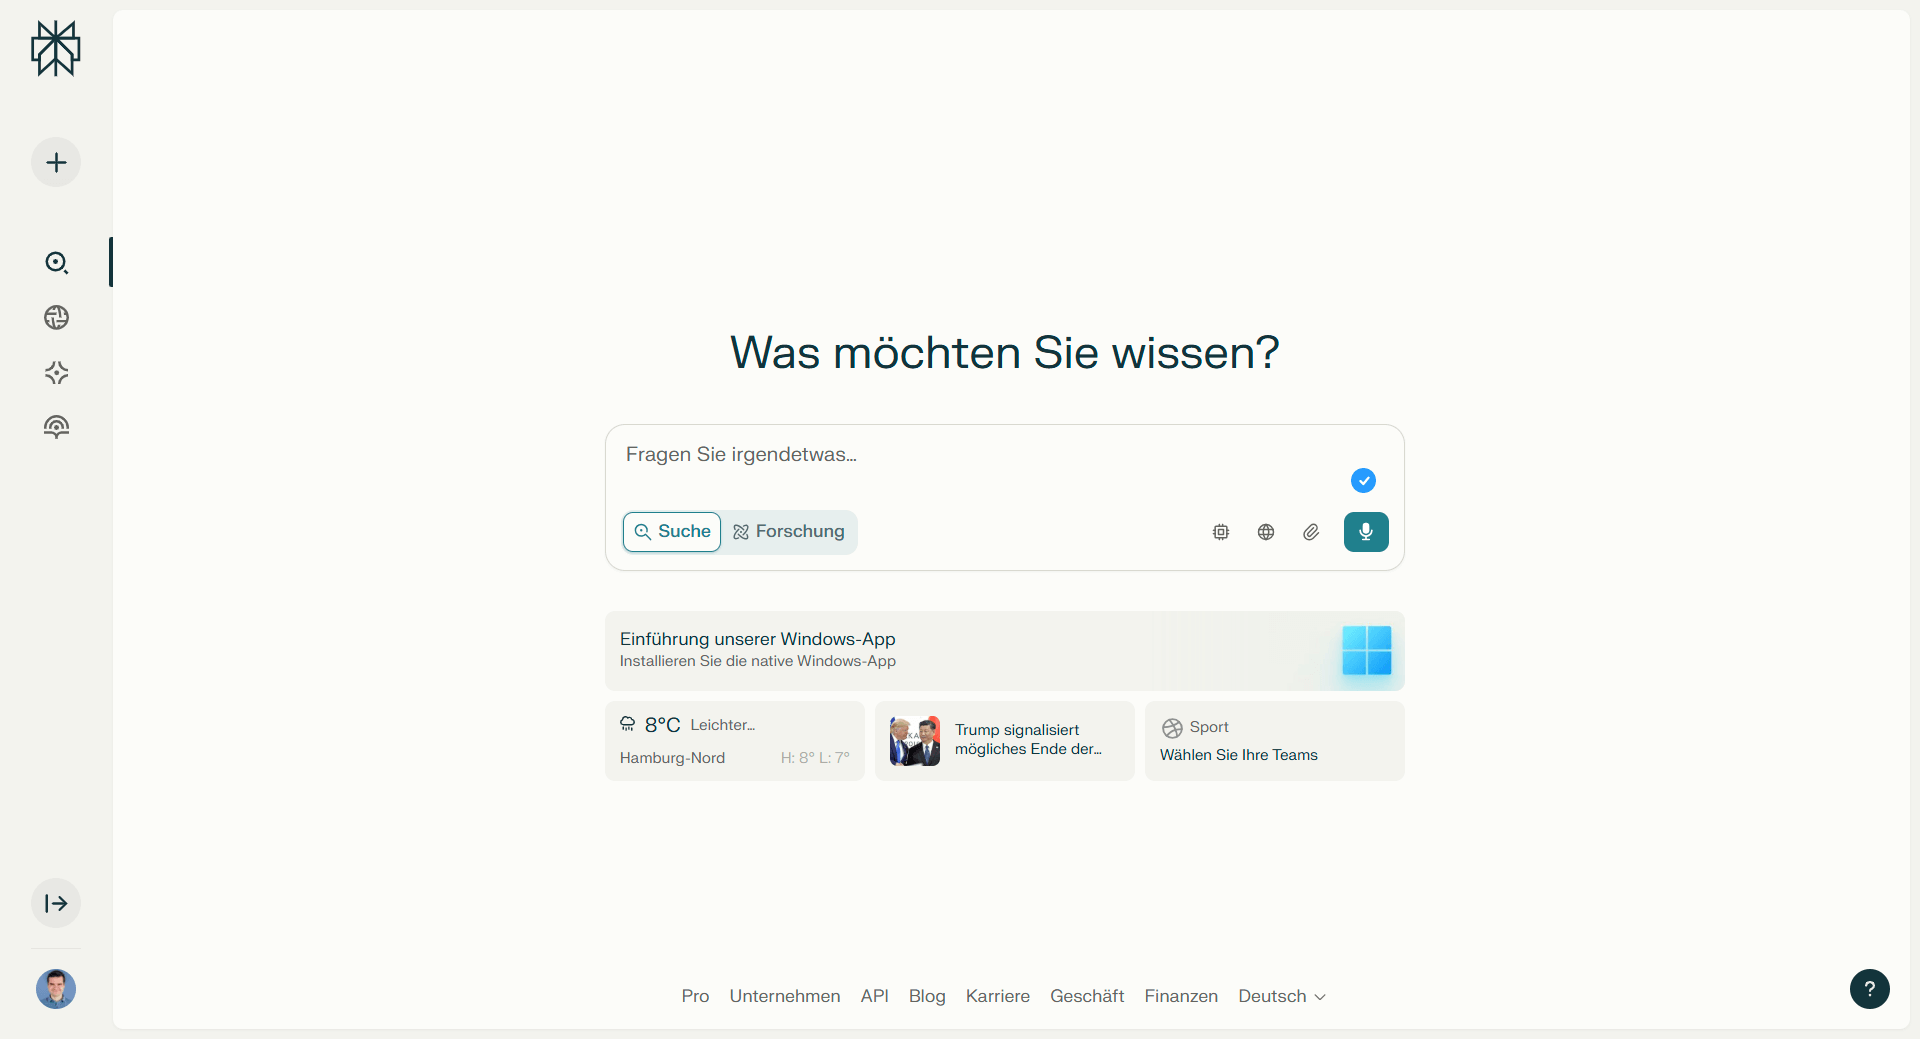Open the Spaces section from the sidebar
Viewport: 1920px width, 1039px height.
coord(56,372)
